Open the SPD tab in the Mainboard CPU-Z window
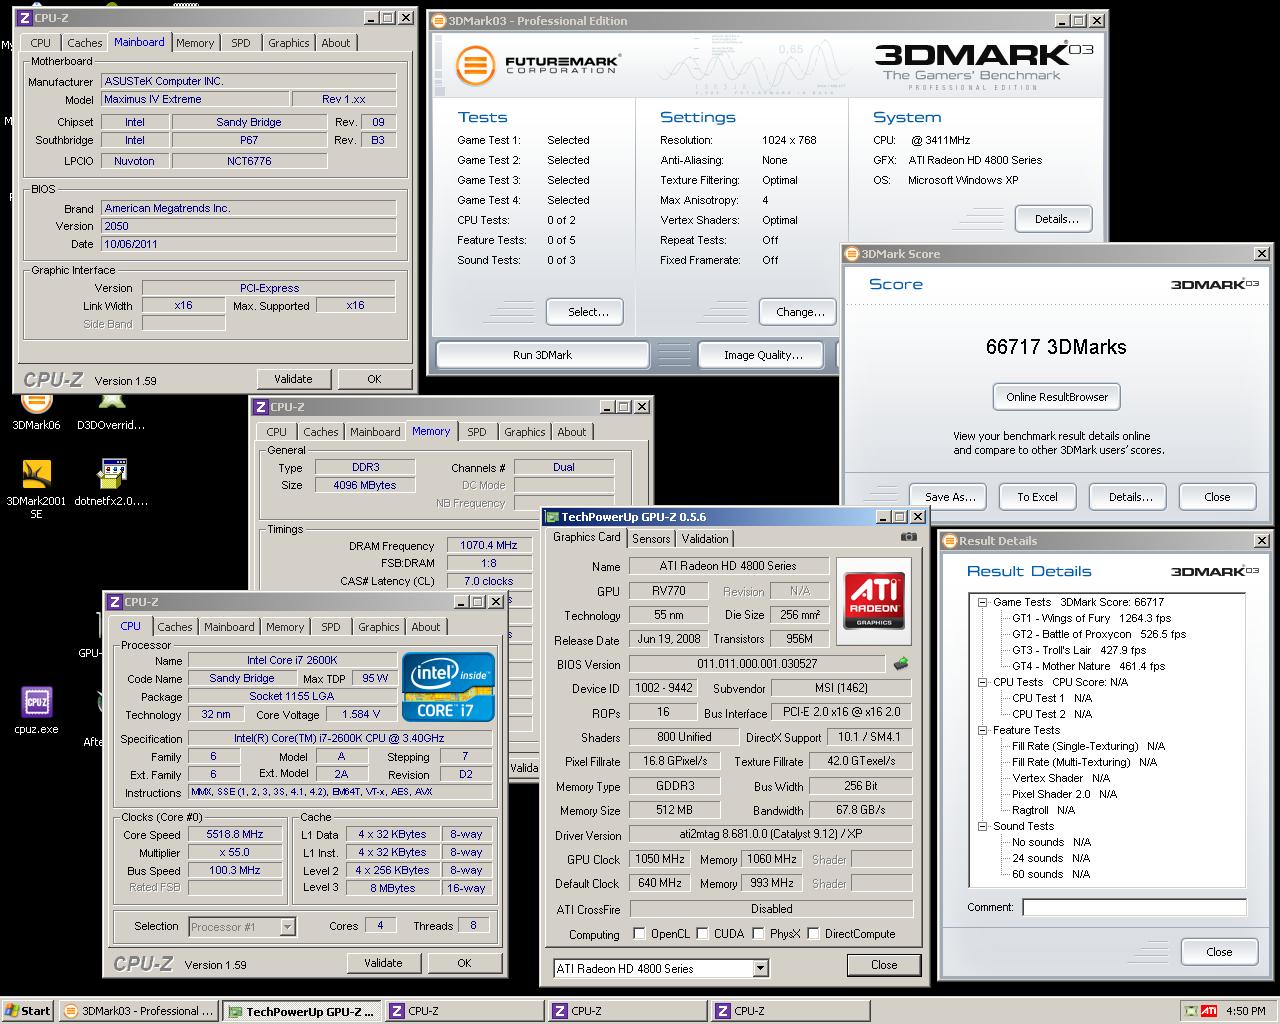1280x1024 pixels. [241, 43]
